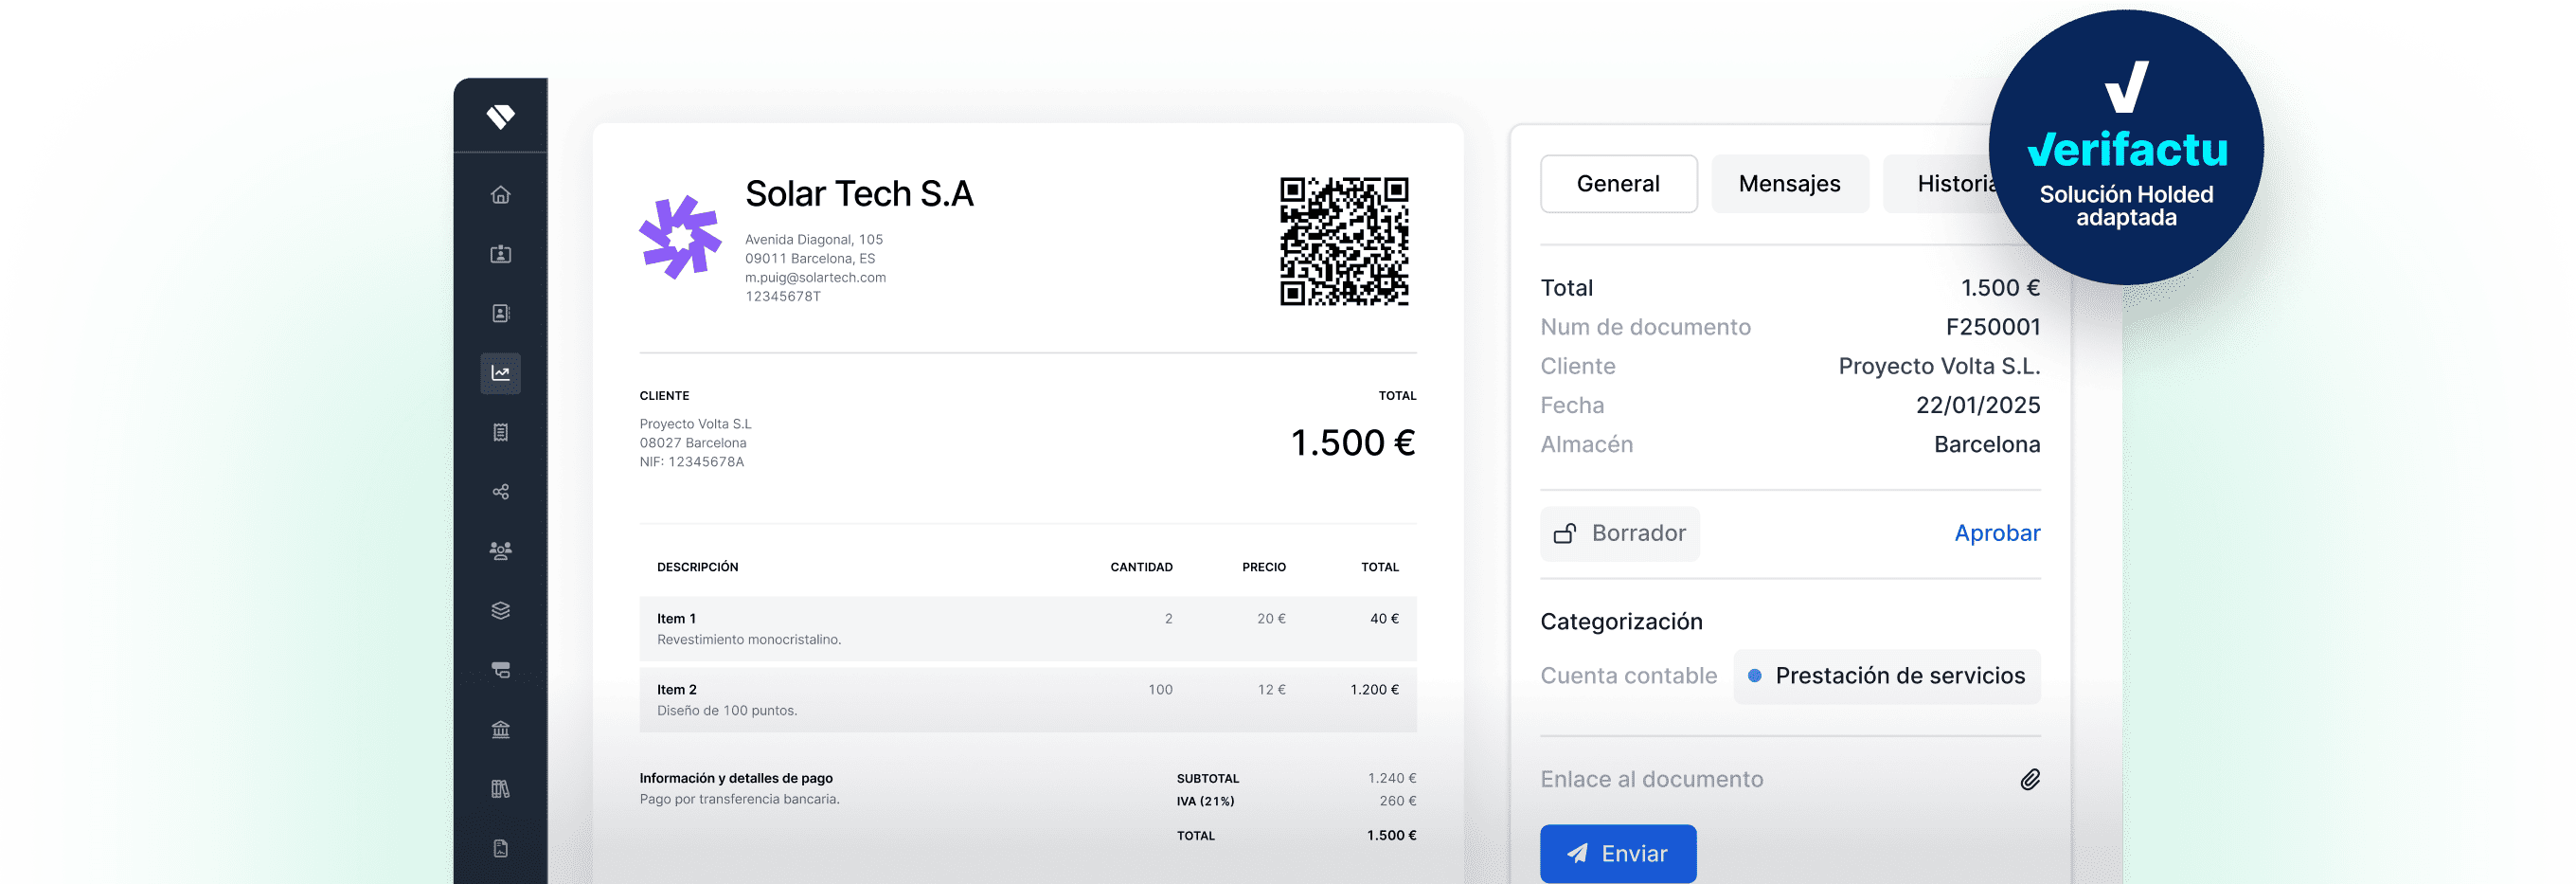Click the invoice QR code

(x=1344, y=241)
